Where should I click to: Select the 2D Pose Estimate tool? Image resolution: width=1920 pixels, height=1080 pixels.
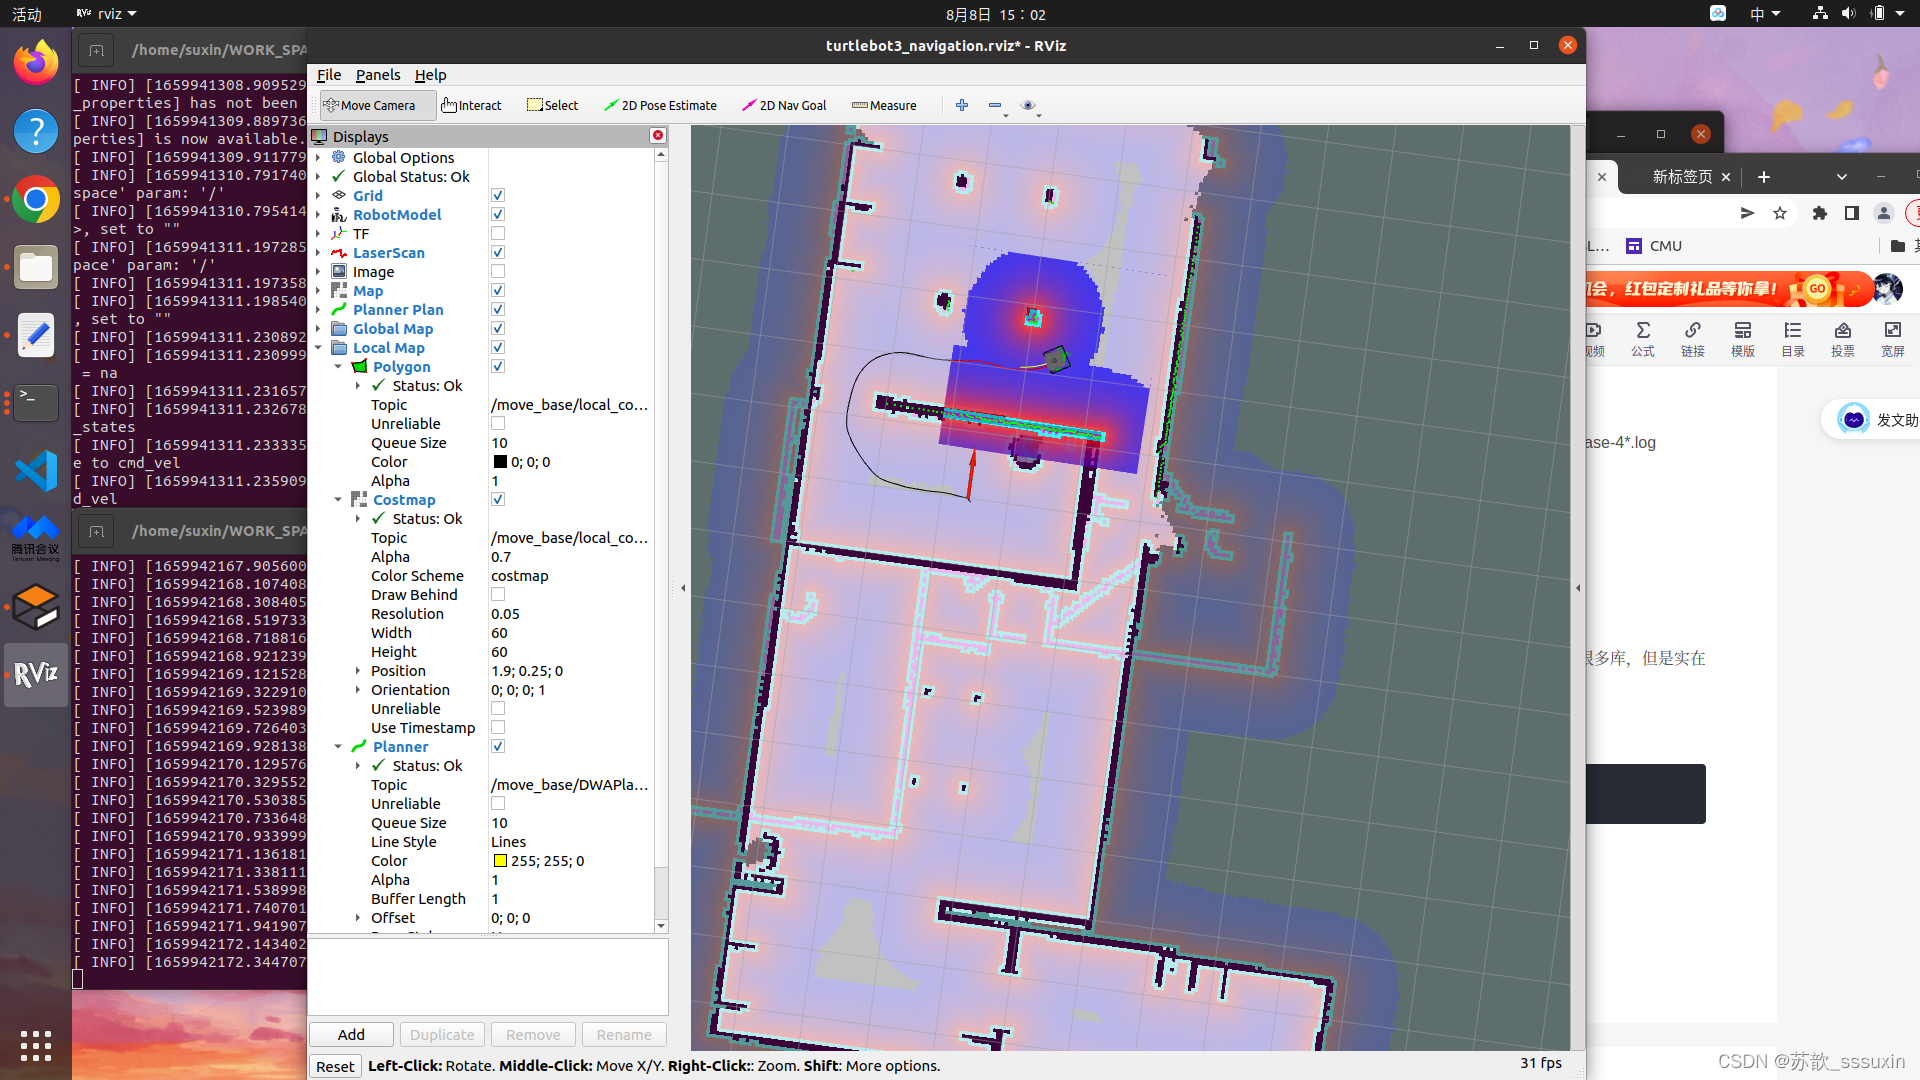[x=660, y=105]
